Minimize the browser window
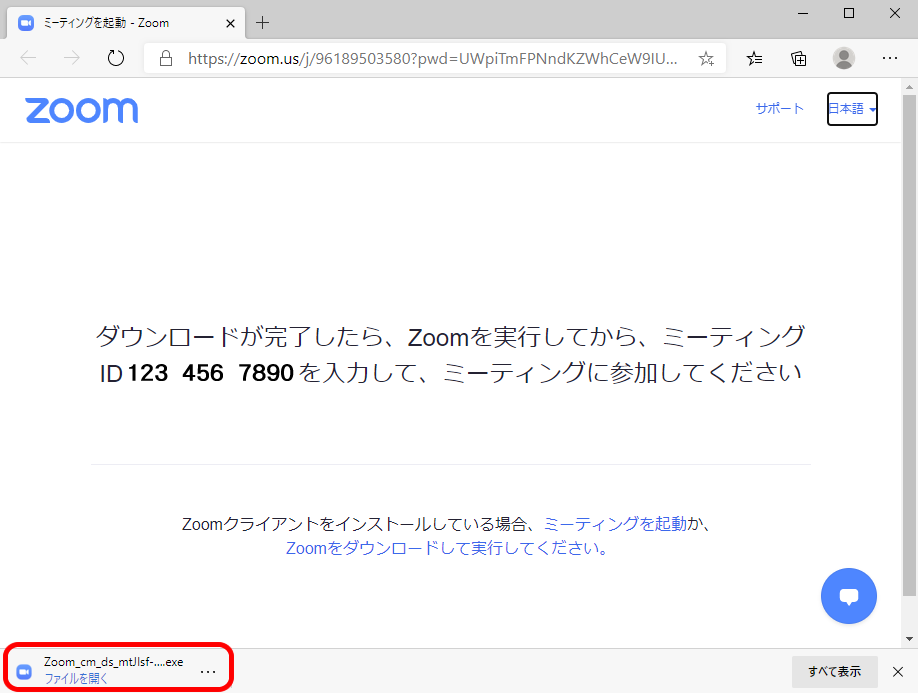Viewport: 918px width, 693px height. 803,13
